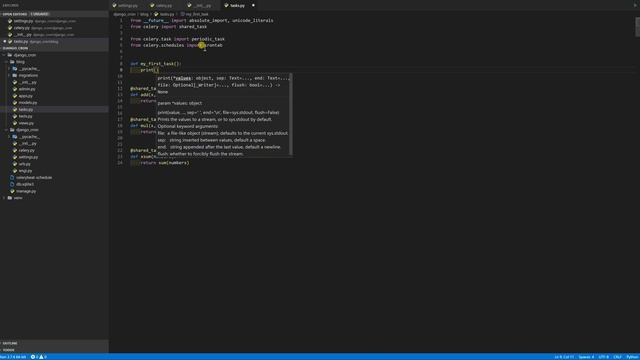
Task: Open views.py in blog folder
Action: 26,123
